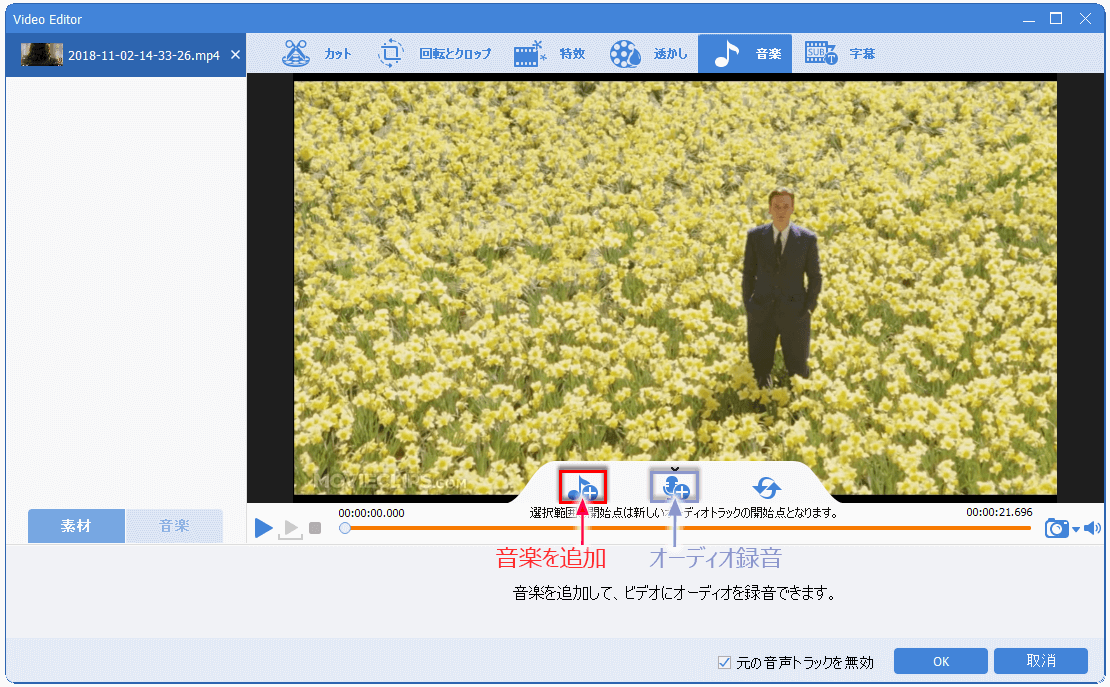Image resolution: width=1110 pixels, height=687 pixels.
Task: Maximize the Video Editor window
Action: point(1055,18)
